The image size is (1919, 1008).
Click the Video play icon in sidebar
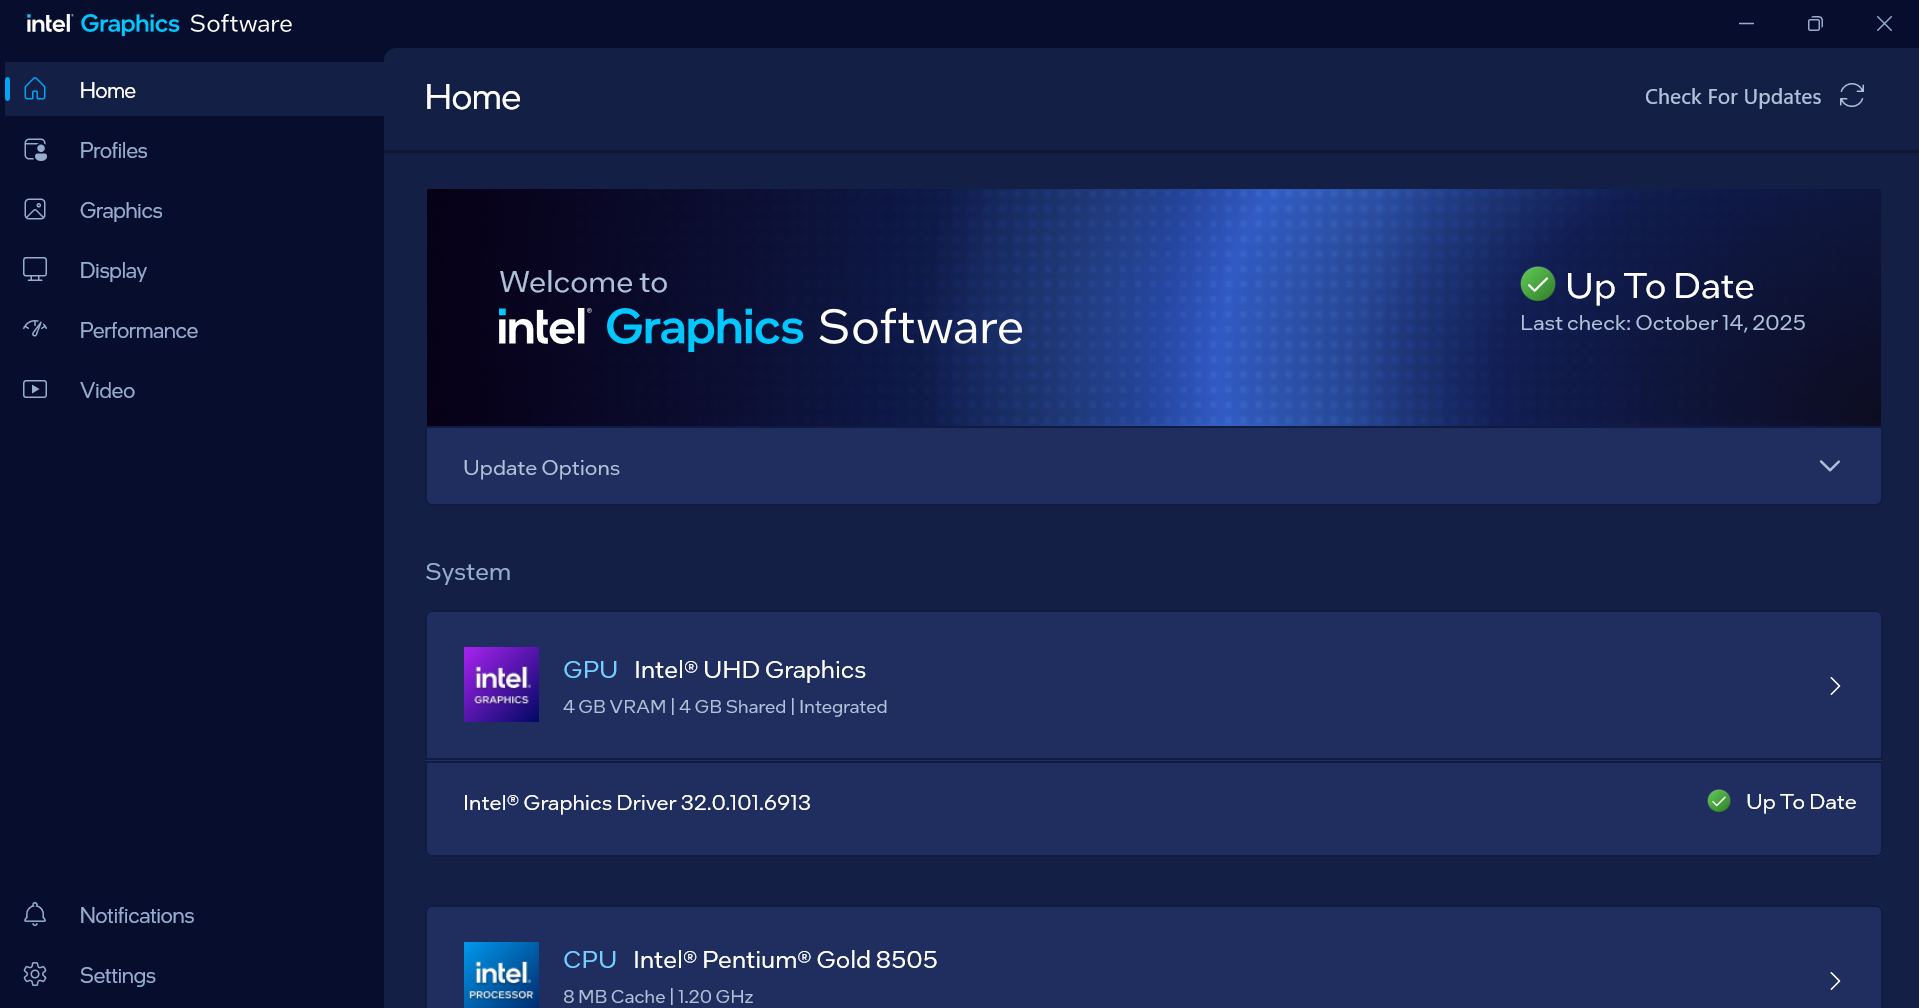pyautogui.click(x=35, y=389)
